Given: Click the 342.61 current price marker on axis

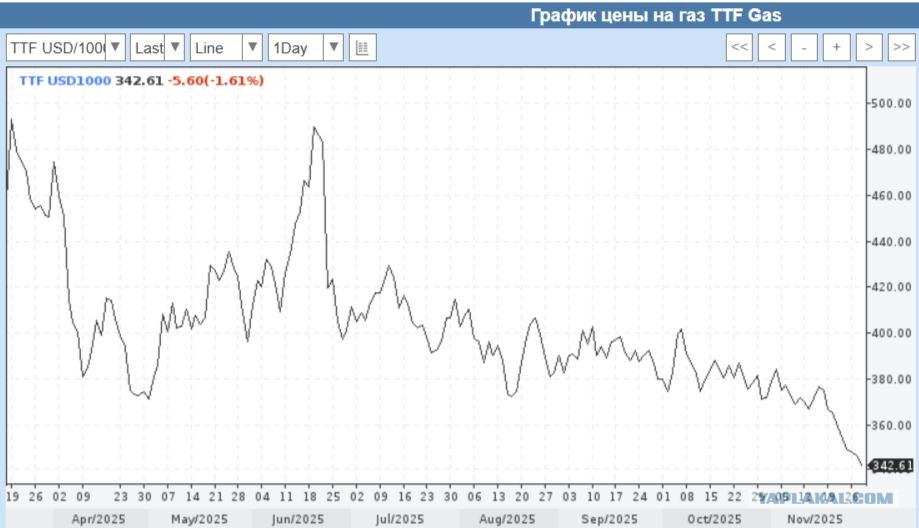Looking at the screenshot, I should pos(891,466).
